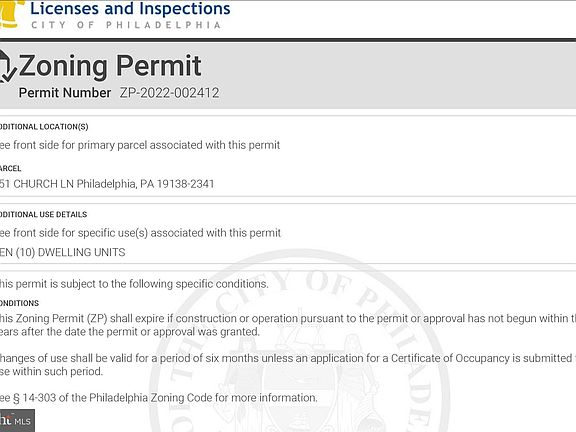
Task: Click the City of Philadelphia seal watermark
Action: (299, 342)
